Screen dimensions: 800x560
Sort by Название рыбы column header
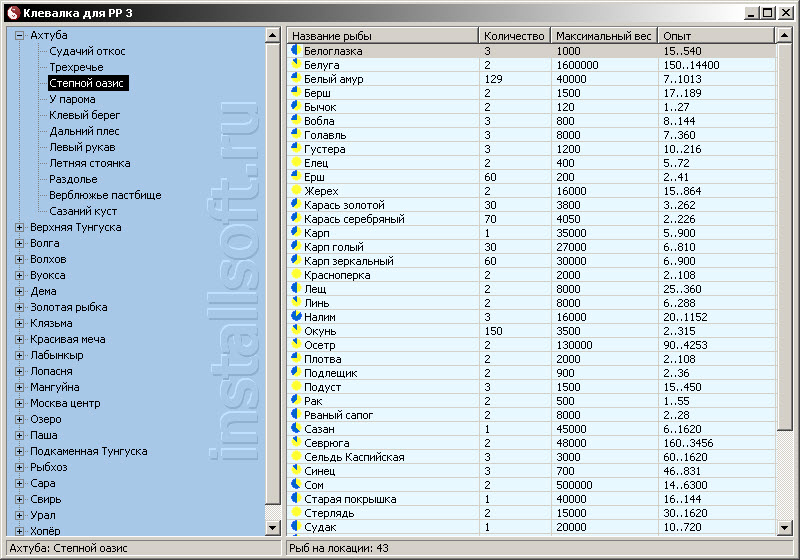point(383,35)
